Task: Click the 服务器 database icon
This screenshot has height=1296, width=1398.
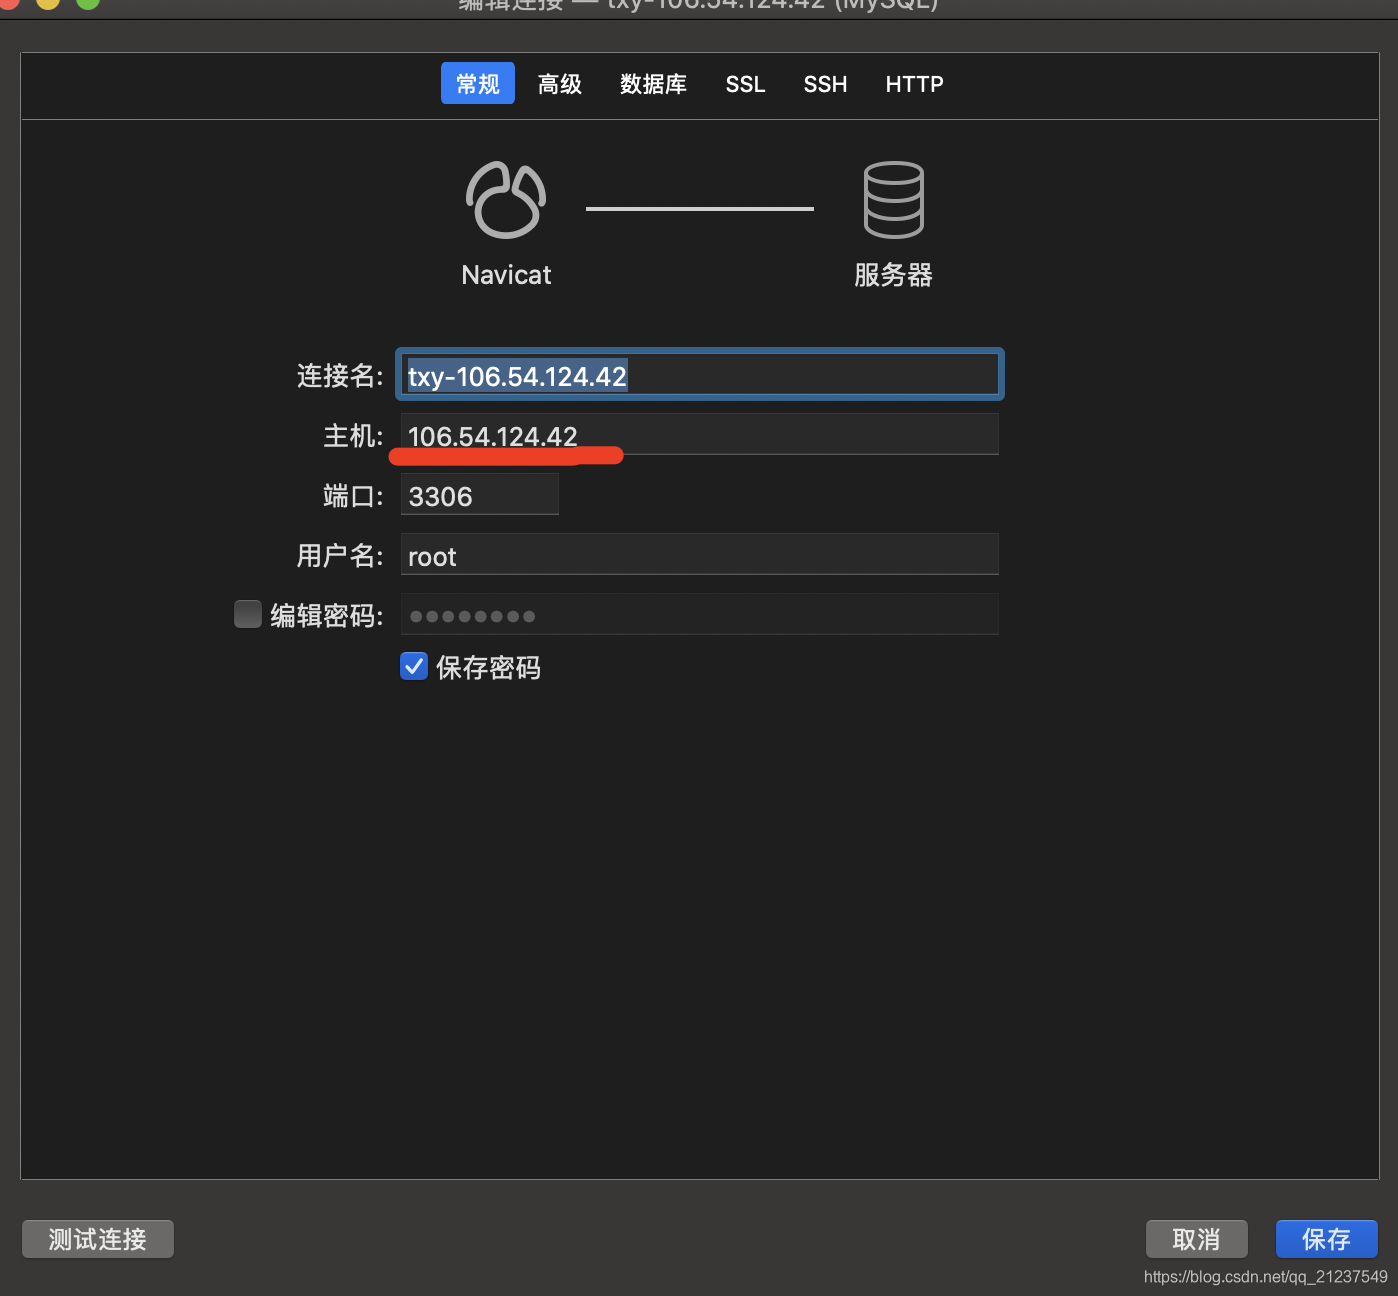Action: click(893, 200)
